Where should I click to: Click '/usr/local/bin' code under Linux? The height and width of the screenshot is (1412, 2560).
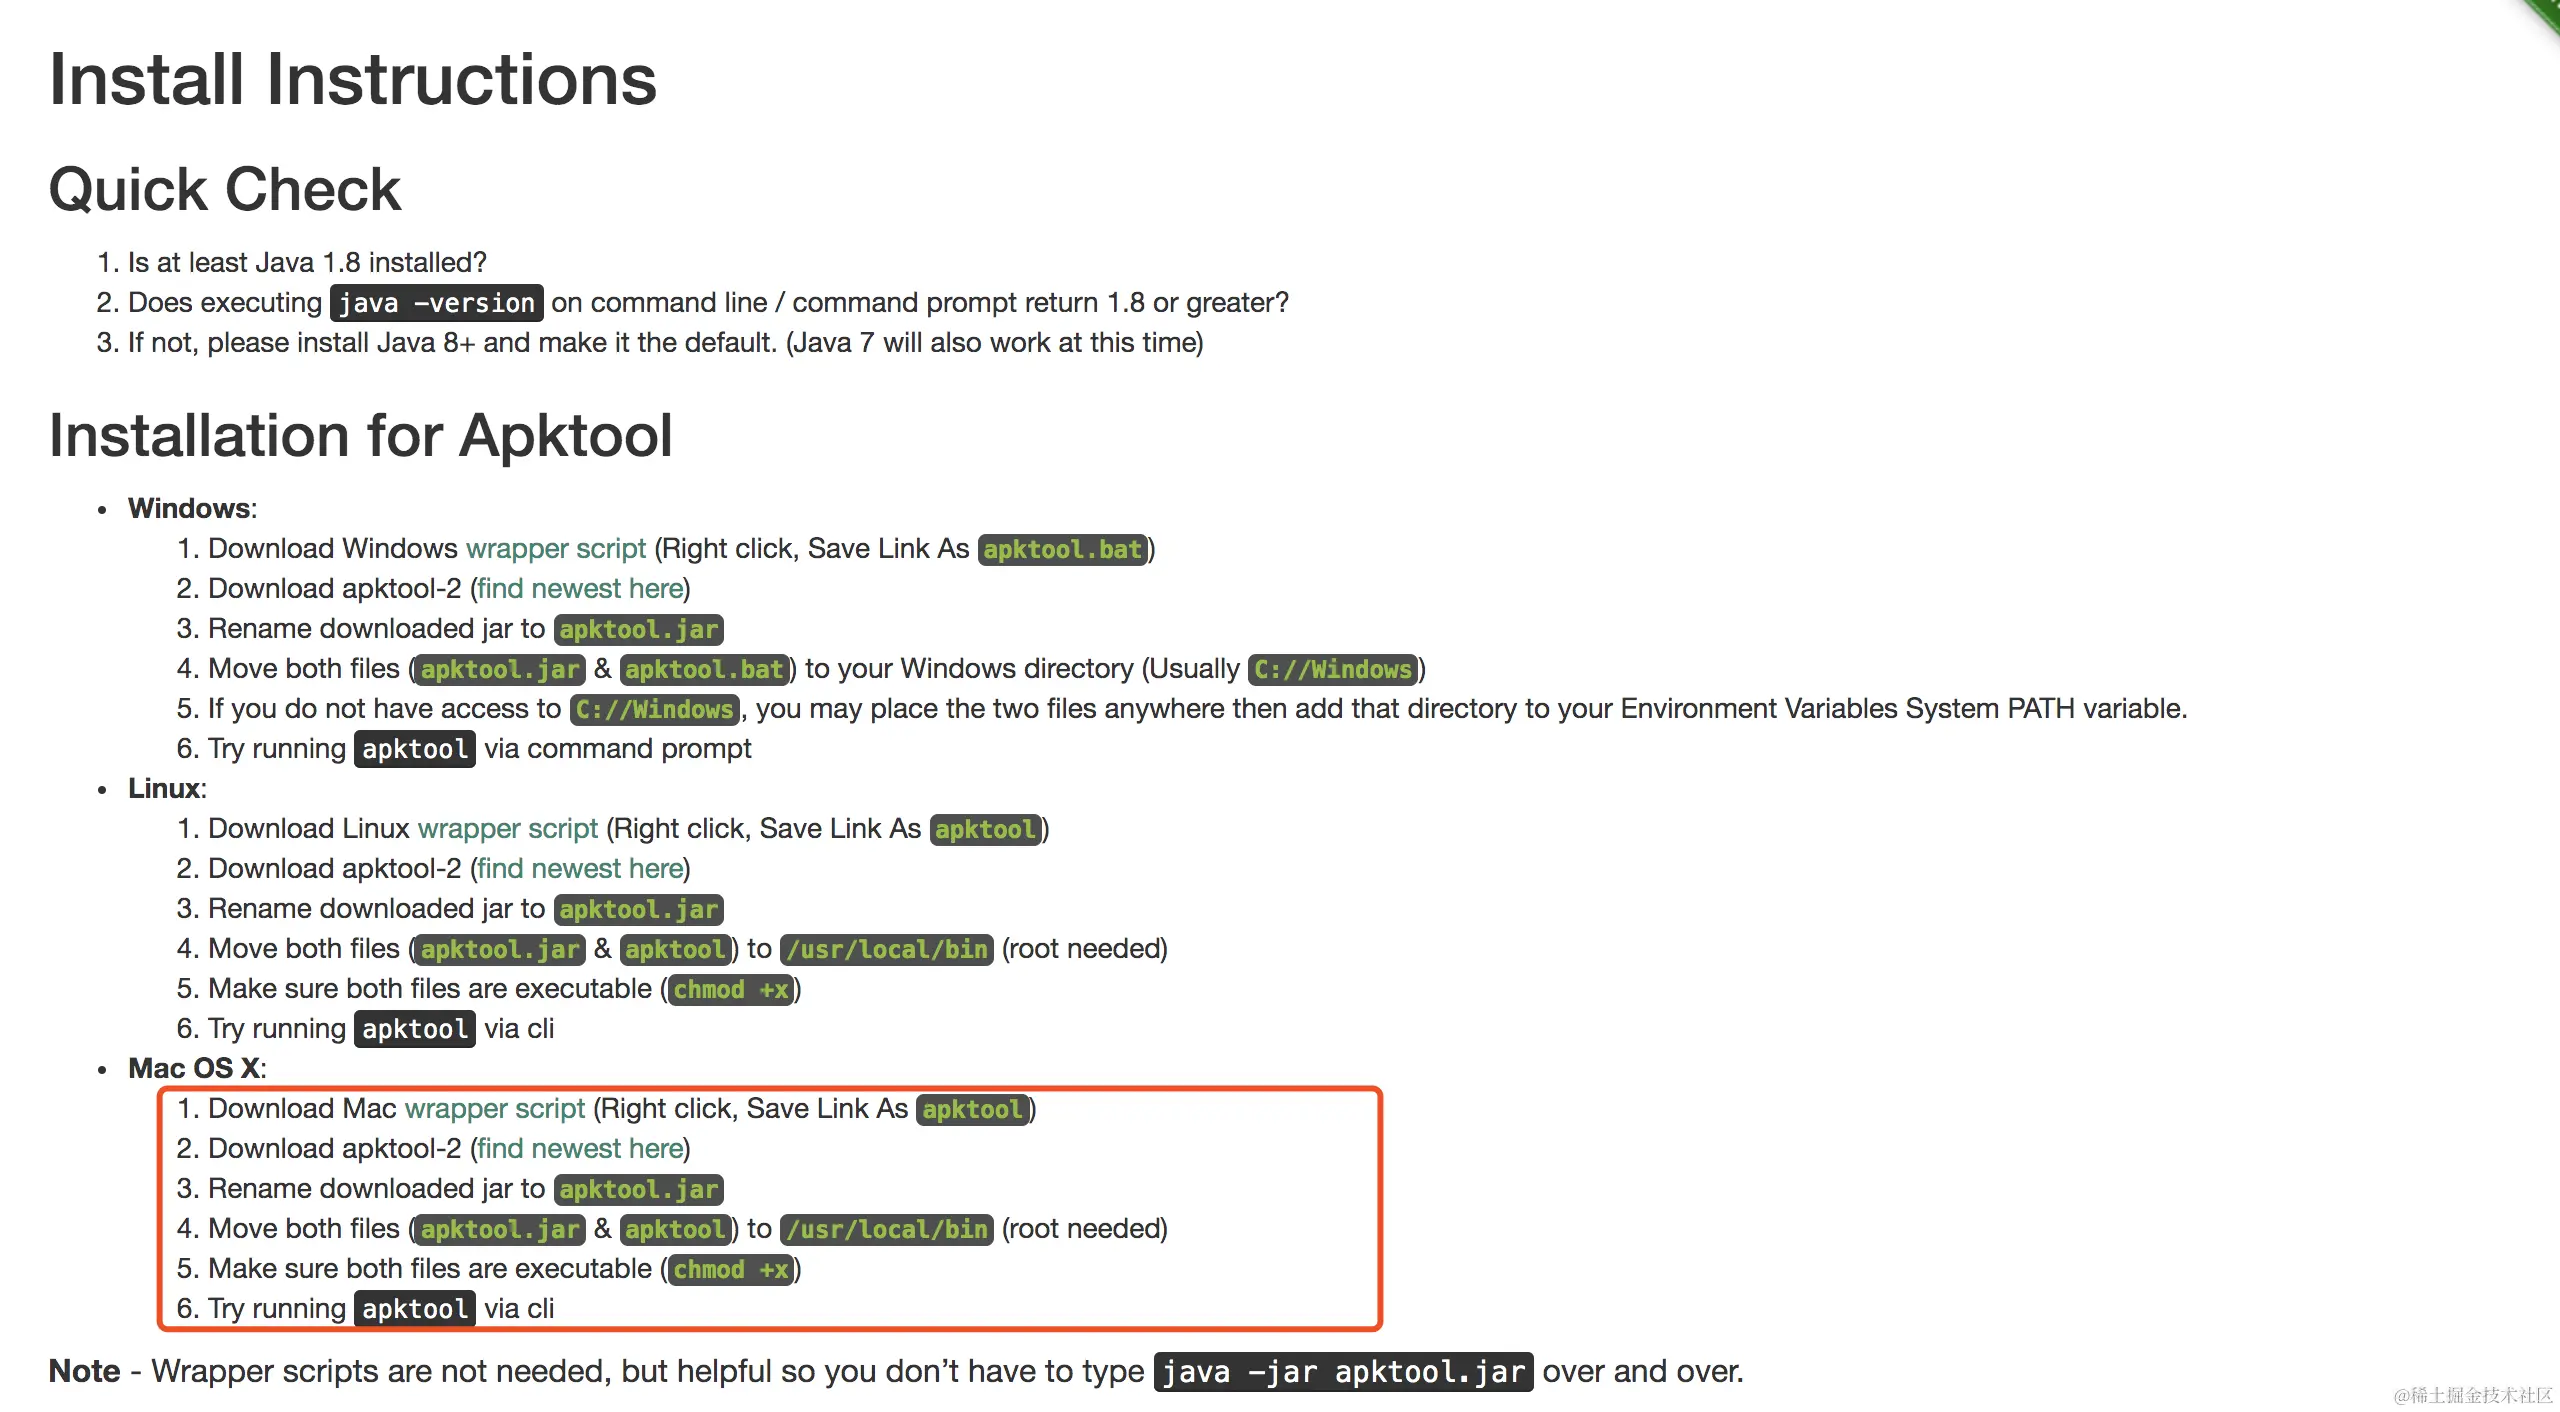coord(886,949)
